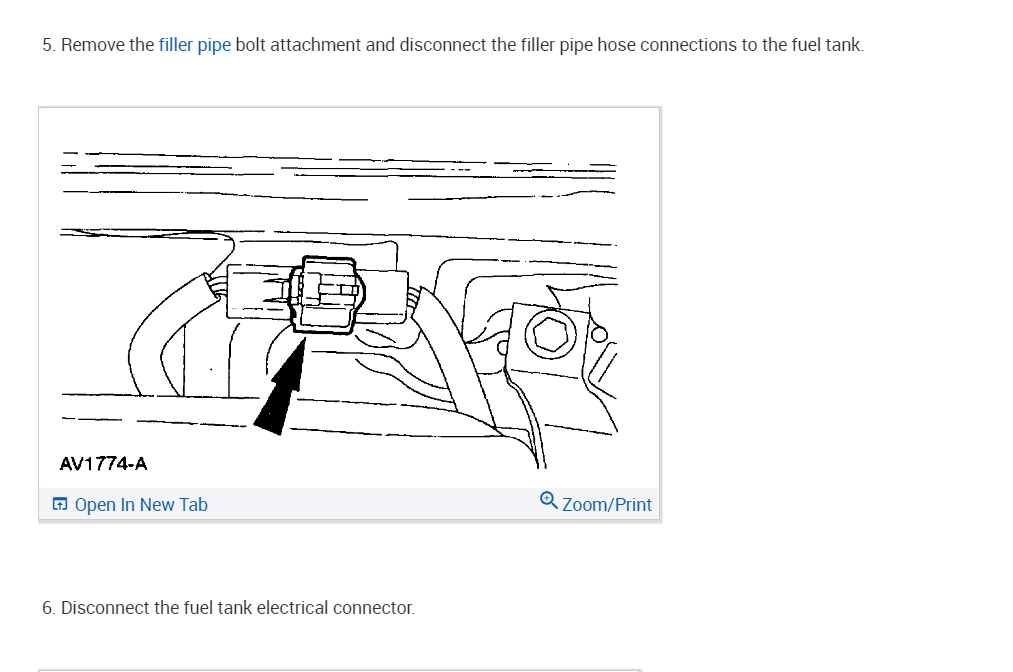Click the AV1774-A diagram label
This screenshot has width=1013, height=672.
click(x=103, y=464)
